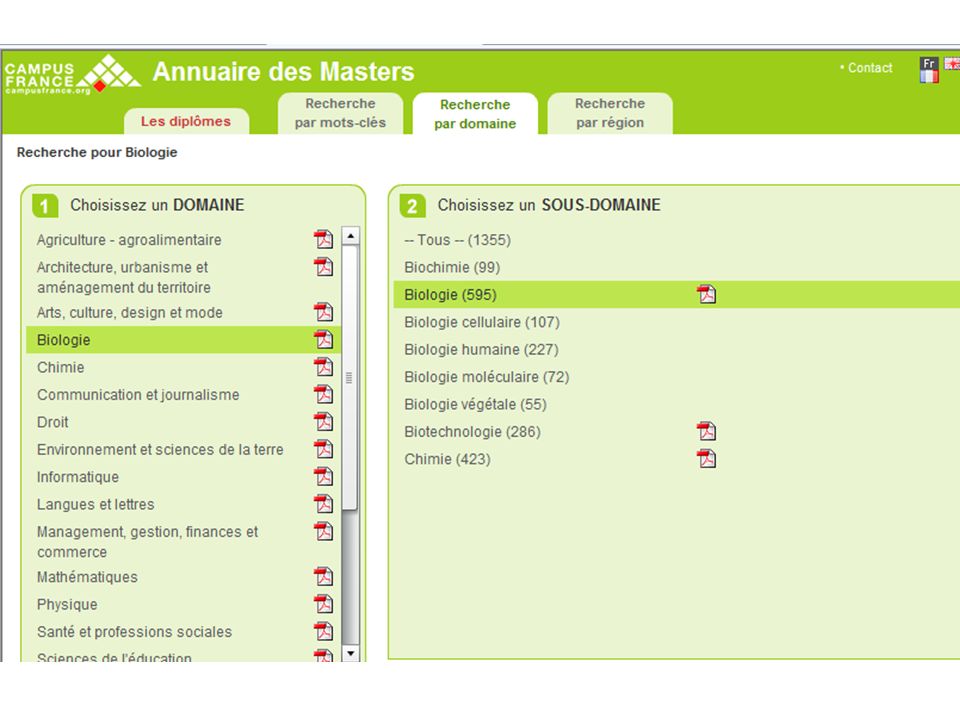This screenshot has width=960, height=720.
Task: Open PDF for Biotechnologie (286)
Action: pos(706,431)
